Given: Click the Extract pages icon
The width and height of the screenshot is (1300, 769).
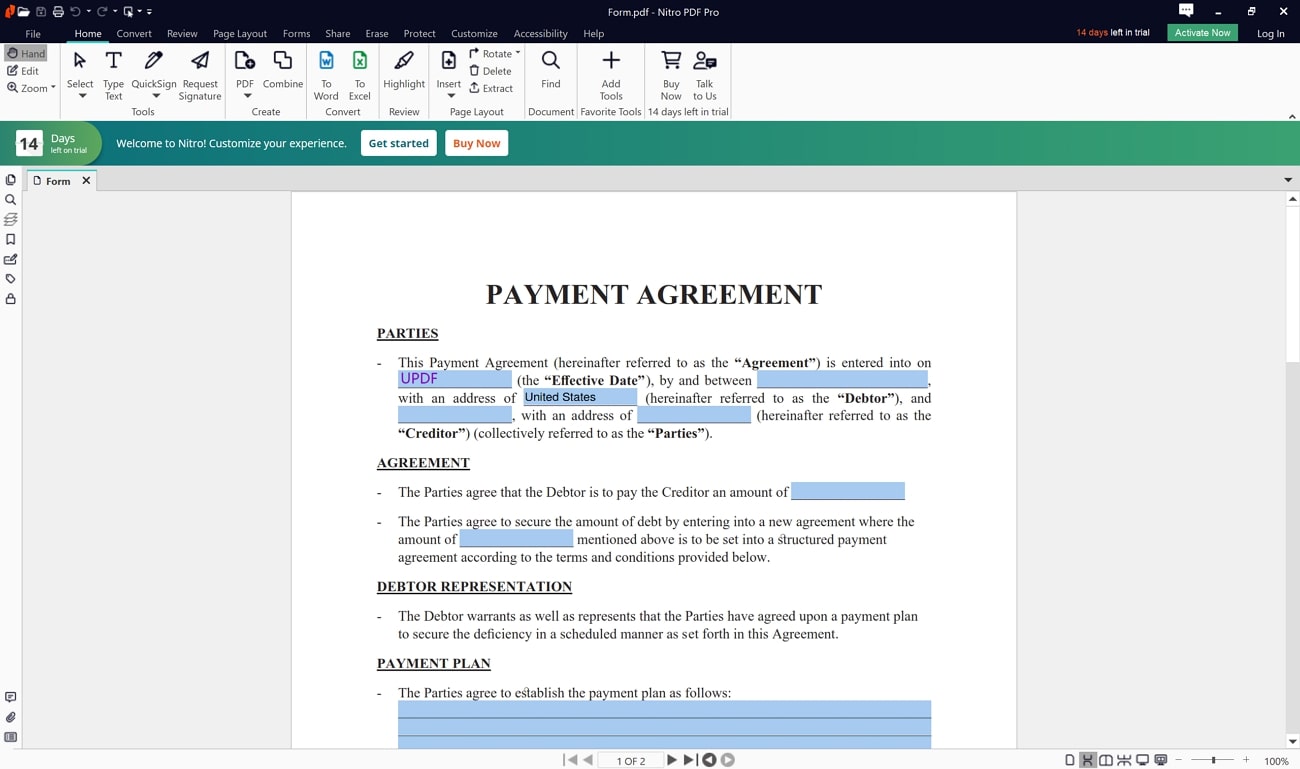Looking at the screenshot, I should coord(492,88).
